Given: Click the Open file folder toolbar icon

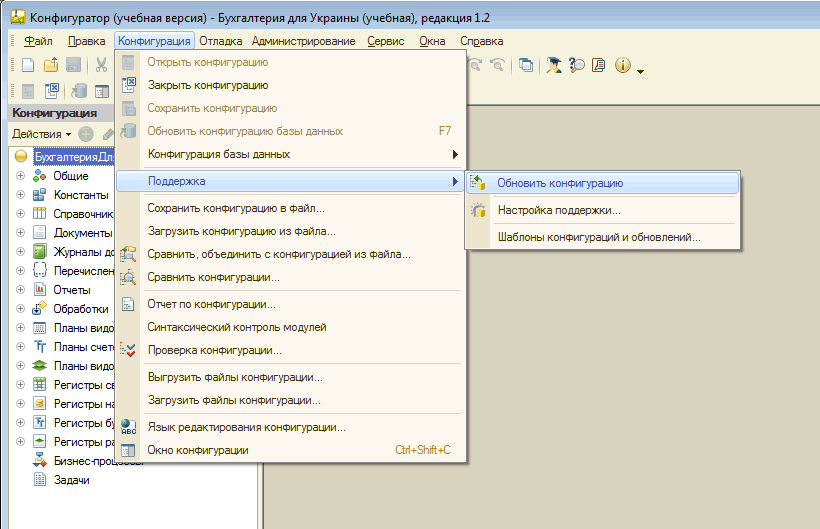Looking at the screenshot, I should pos(51,65).
